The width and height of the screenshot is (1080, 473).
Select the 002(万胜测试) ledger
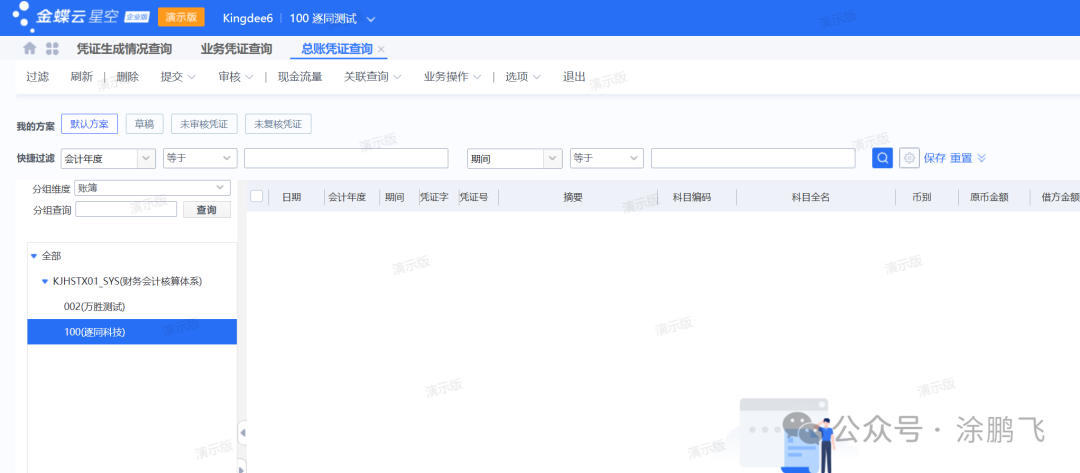(x=94, y=306)
